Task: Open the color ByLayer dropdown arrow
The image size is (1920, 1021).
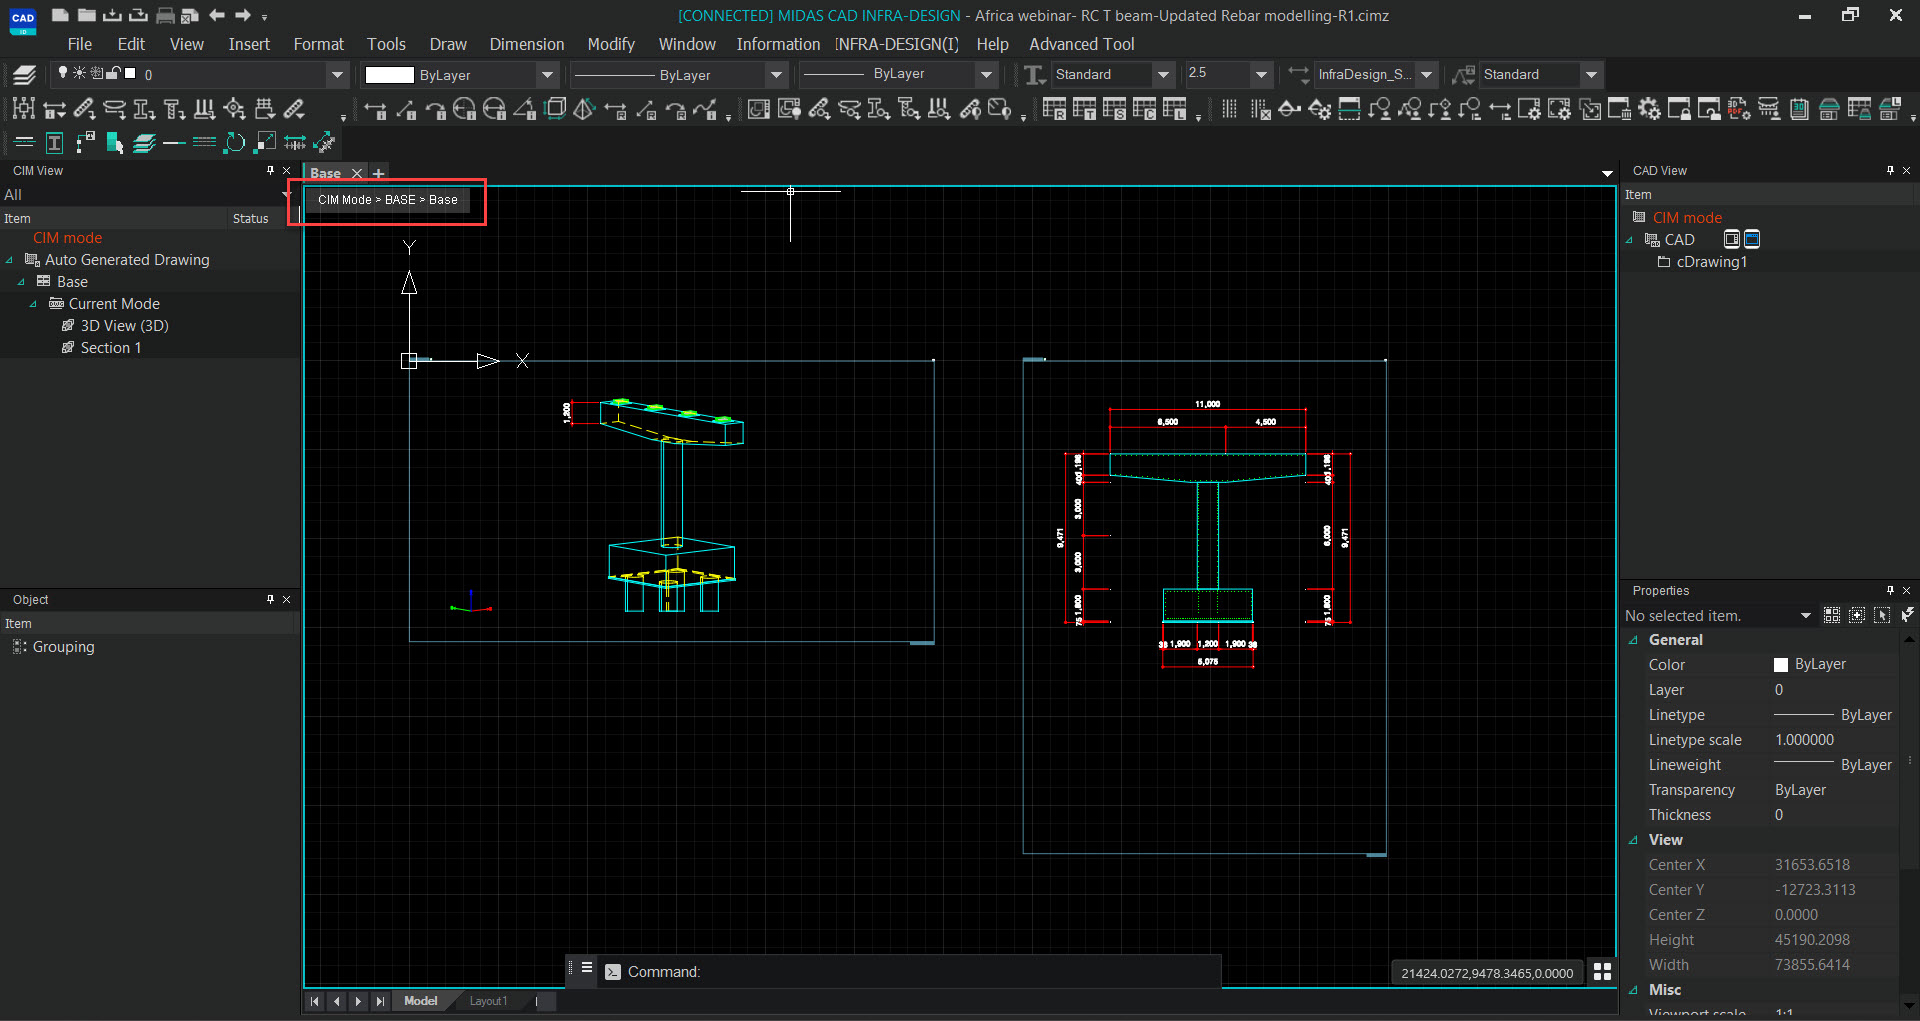Action: point(547,74)
